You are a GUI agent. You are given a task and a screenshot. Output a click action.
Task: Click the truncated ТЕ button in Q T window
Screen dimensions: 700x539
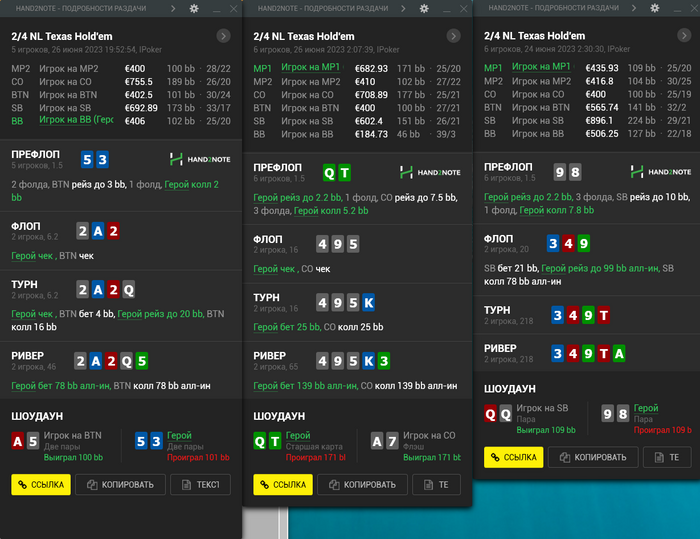[437, 485]
